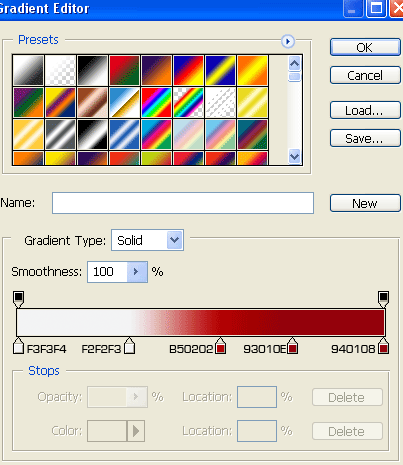Choose the blue, yellow, blue preset
Viewport: 403px width, 465px height.
point(220,70)
